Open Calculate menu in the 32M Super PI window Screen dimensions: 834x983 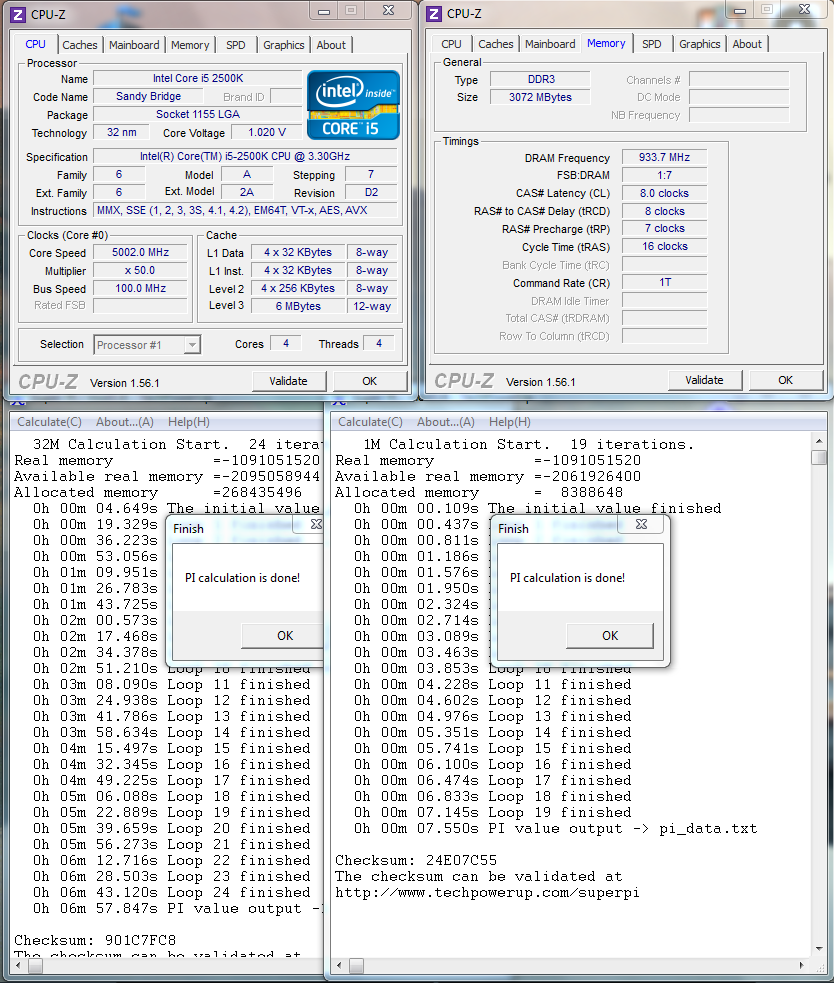50,422
